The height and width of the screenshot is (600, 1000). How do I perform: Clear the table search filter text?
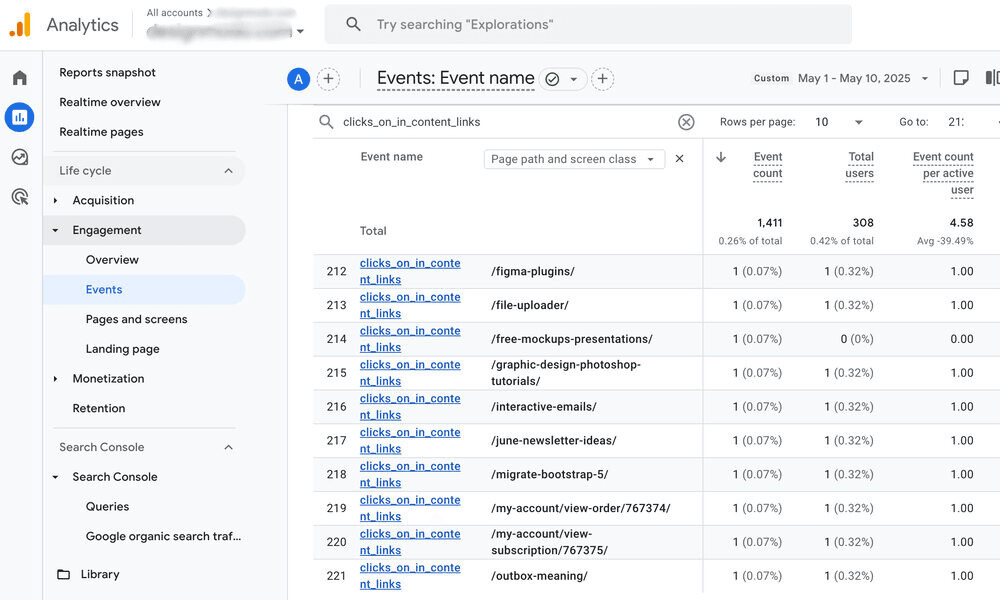[686, 122]
